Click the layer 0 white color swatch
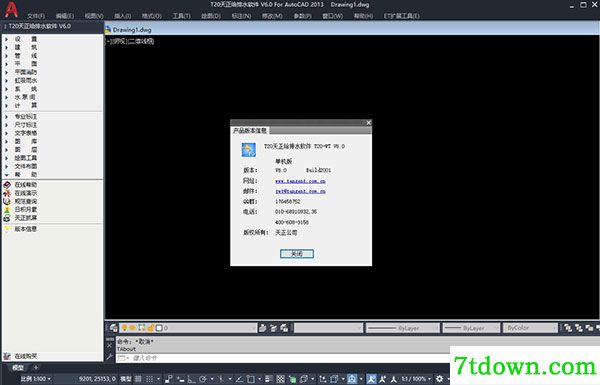 pos(159,328)
